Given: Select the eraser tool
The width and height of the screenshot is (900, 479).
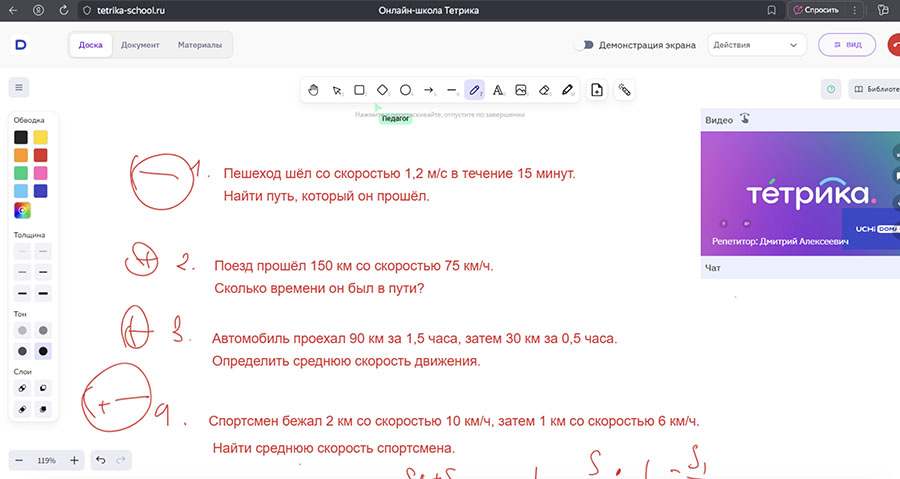Looking at the screenshot, I should tap(544, 90).
